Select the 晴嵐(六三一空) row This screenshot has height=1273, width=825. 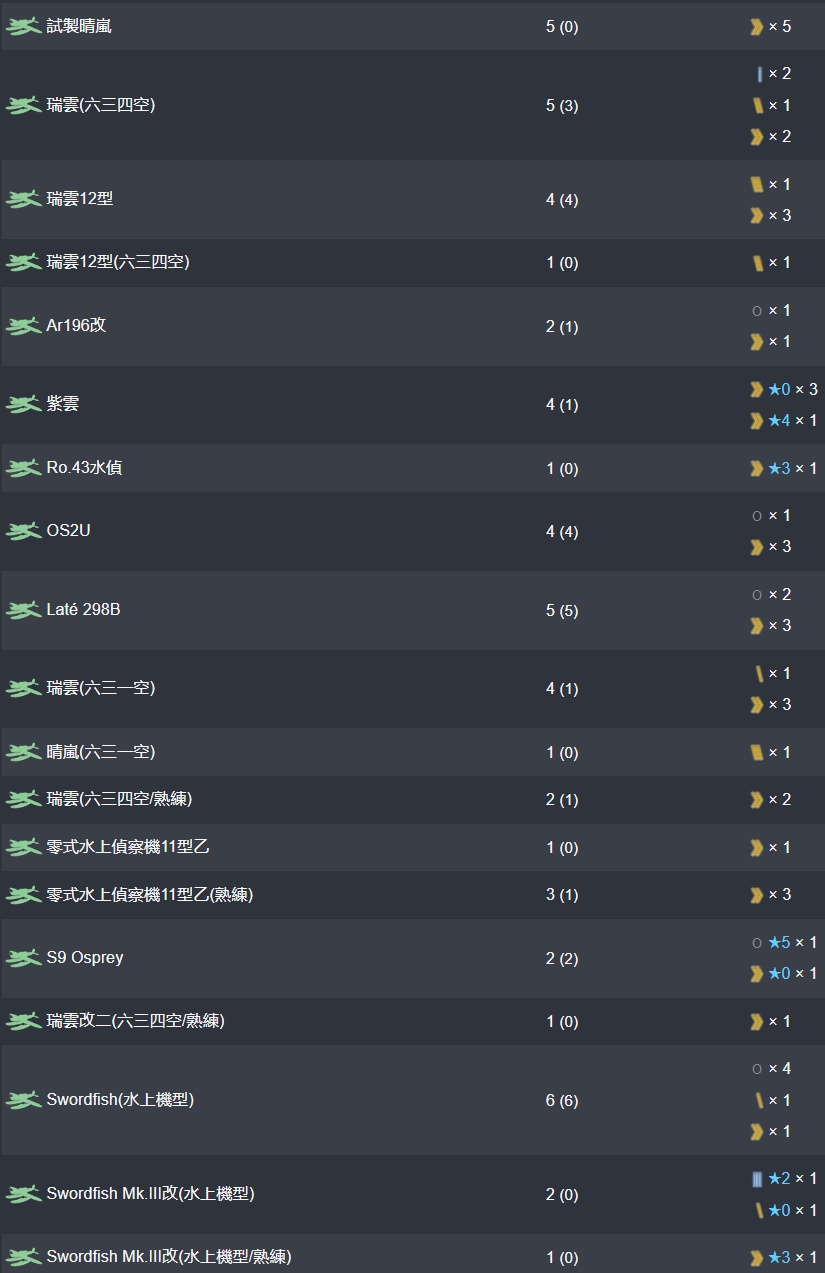click(x=412, y=752)
